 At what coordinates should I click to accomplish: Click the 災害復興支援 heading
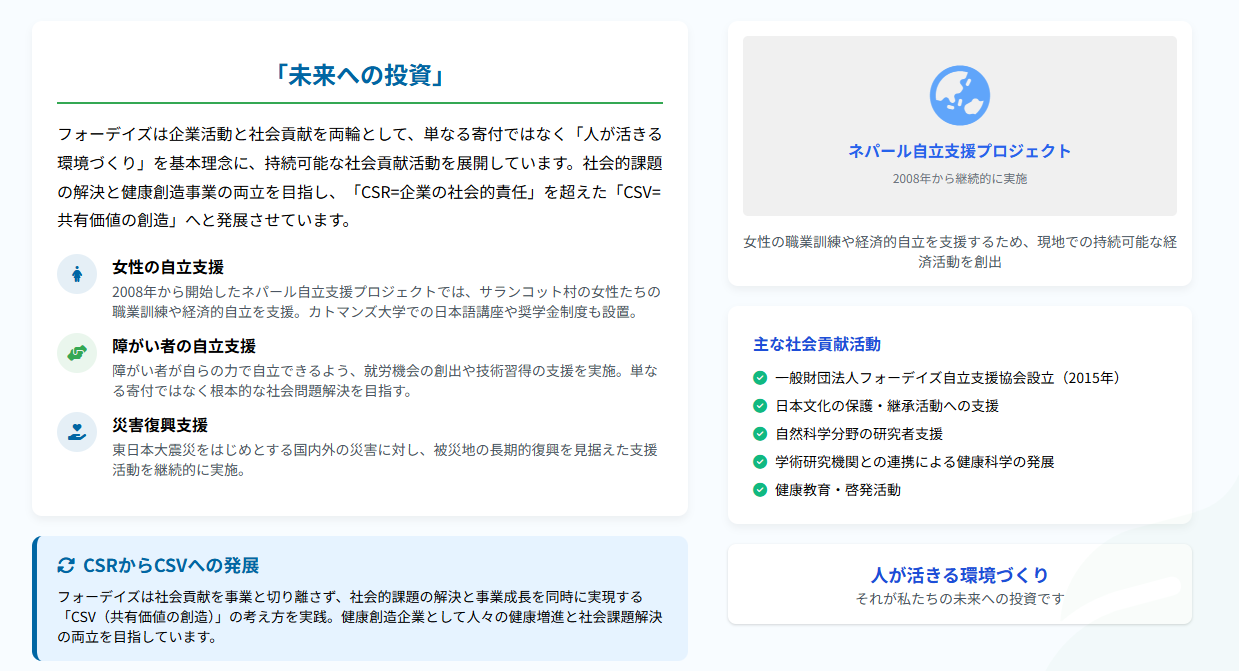[160, 425]
